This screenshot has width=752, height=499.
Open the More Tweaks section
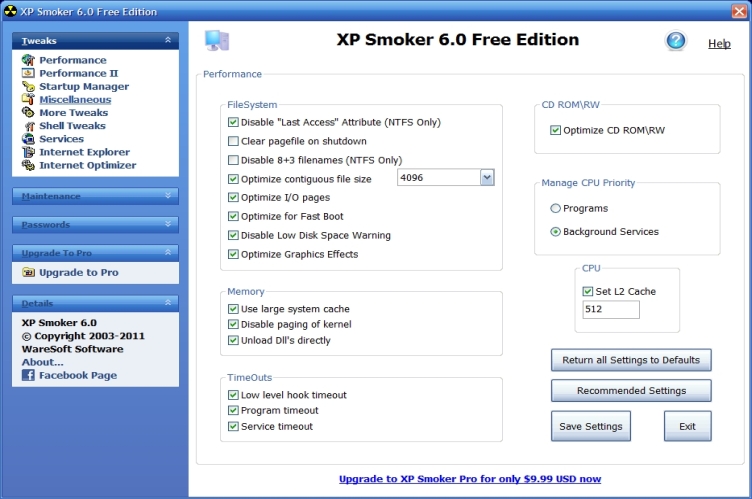coord(74,112)
